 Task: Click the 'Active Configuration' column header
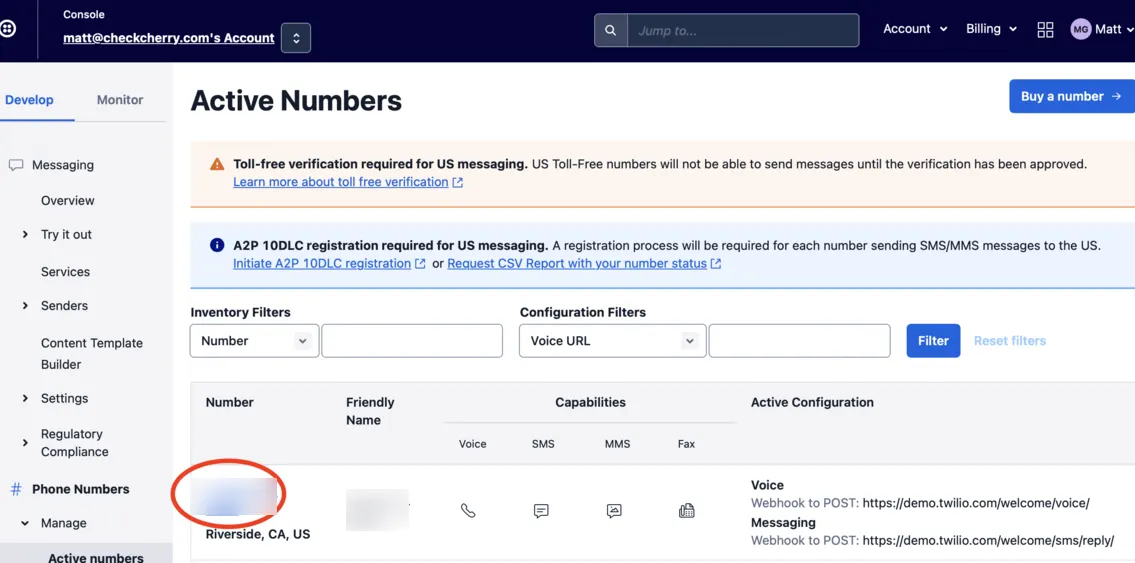pyautogui.click(x=812, y=402)
